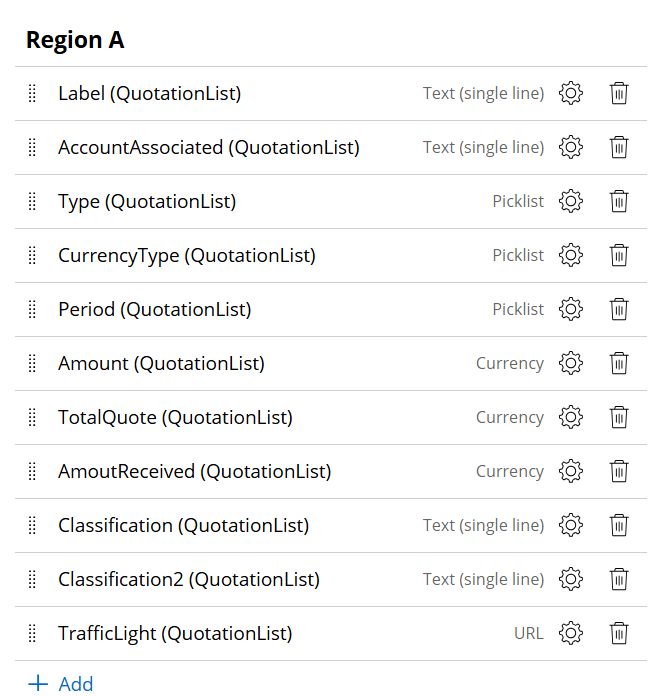
Task: Click the Region A heading
Action: click(x=75, y=40)
